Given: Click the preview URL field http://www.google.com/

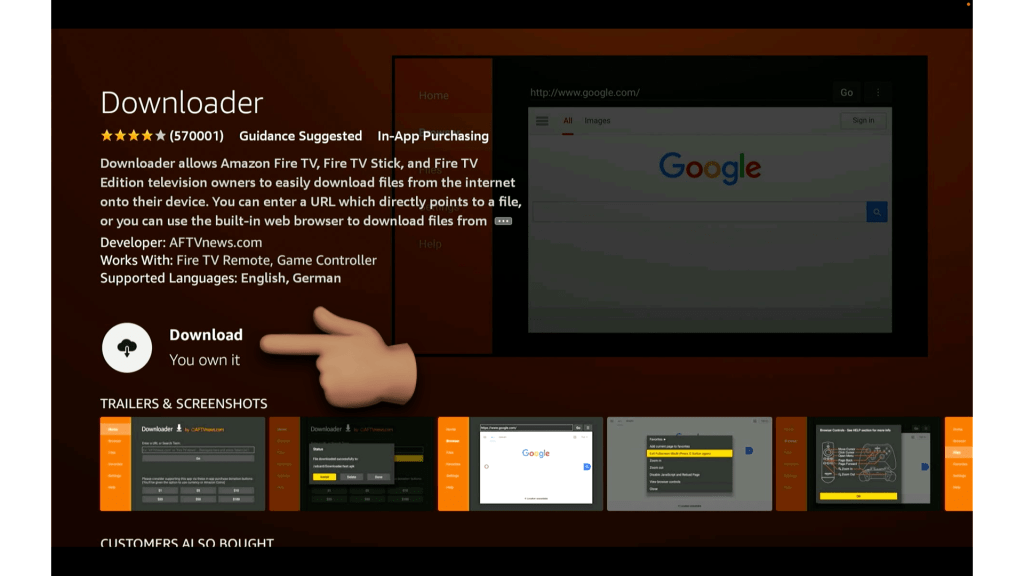Looking at the screenshot, I should [584, 93].
